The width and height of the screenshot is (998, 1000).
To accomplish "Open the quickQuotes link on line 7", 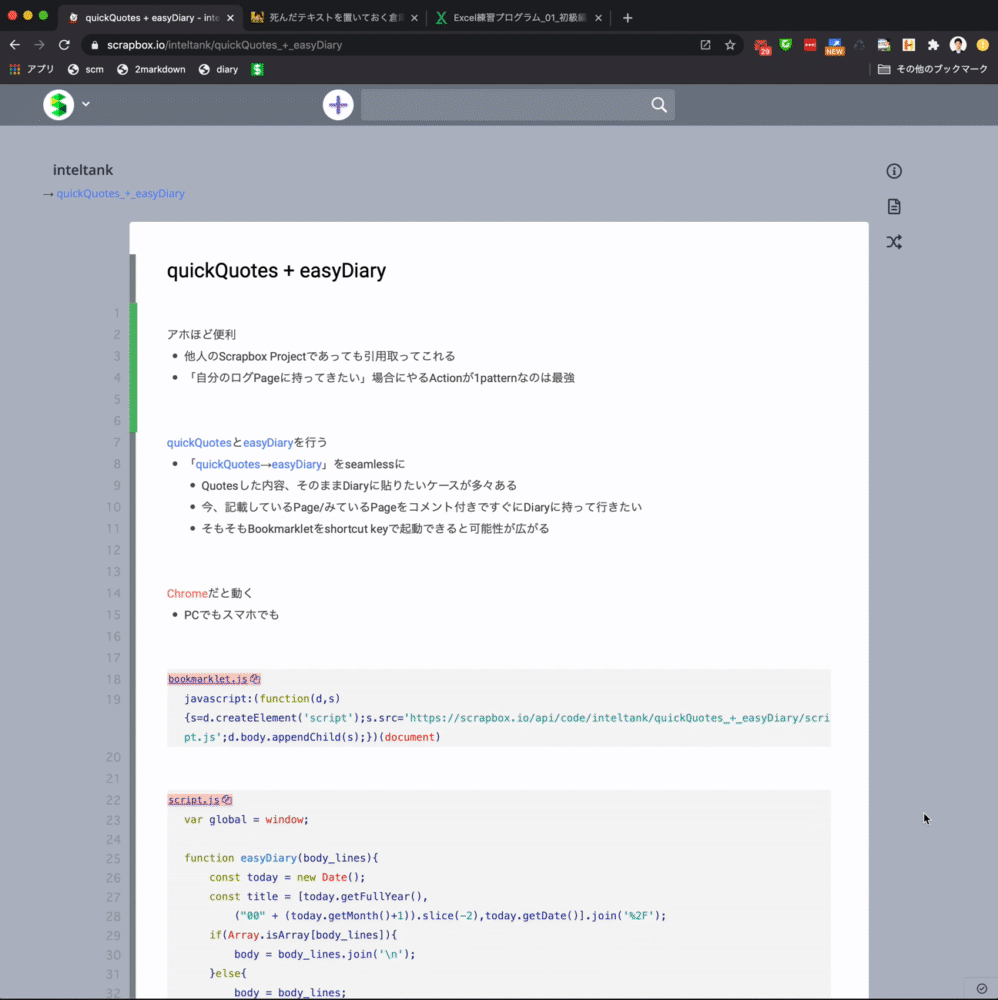I will pyautogui.click(x=199, y=442).
